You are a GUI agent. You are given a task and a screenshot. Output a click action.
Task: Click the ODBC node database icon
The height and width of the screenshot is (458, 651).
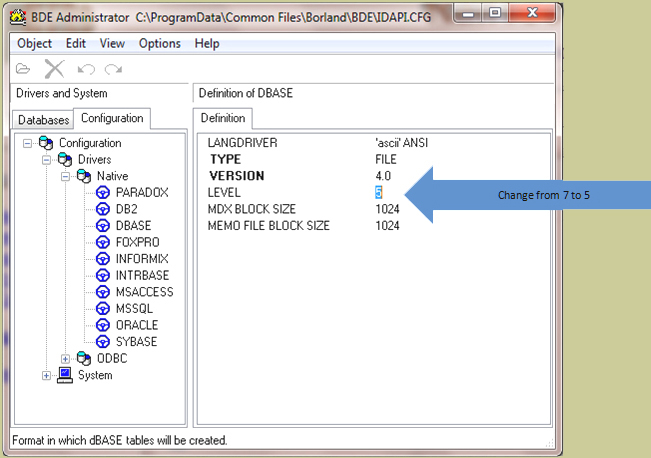[84, 358]
